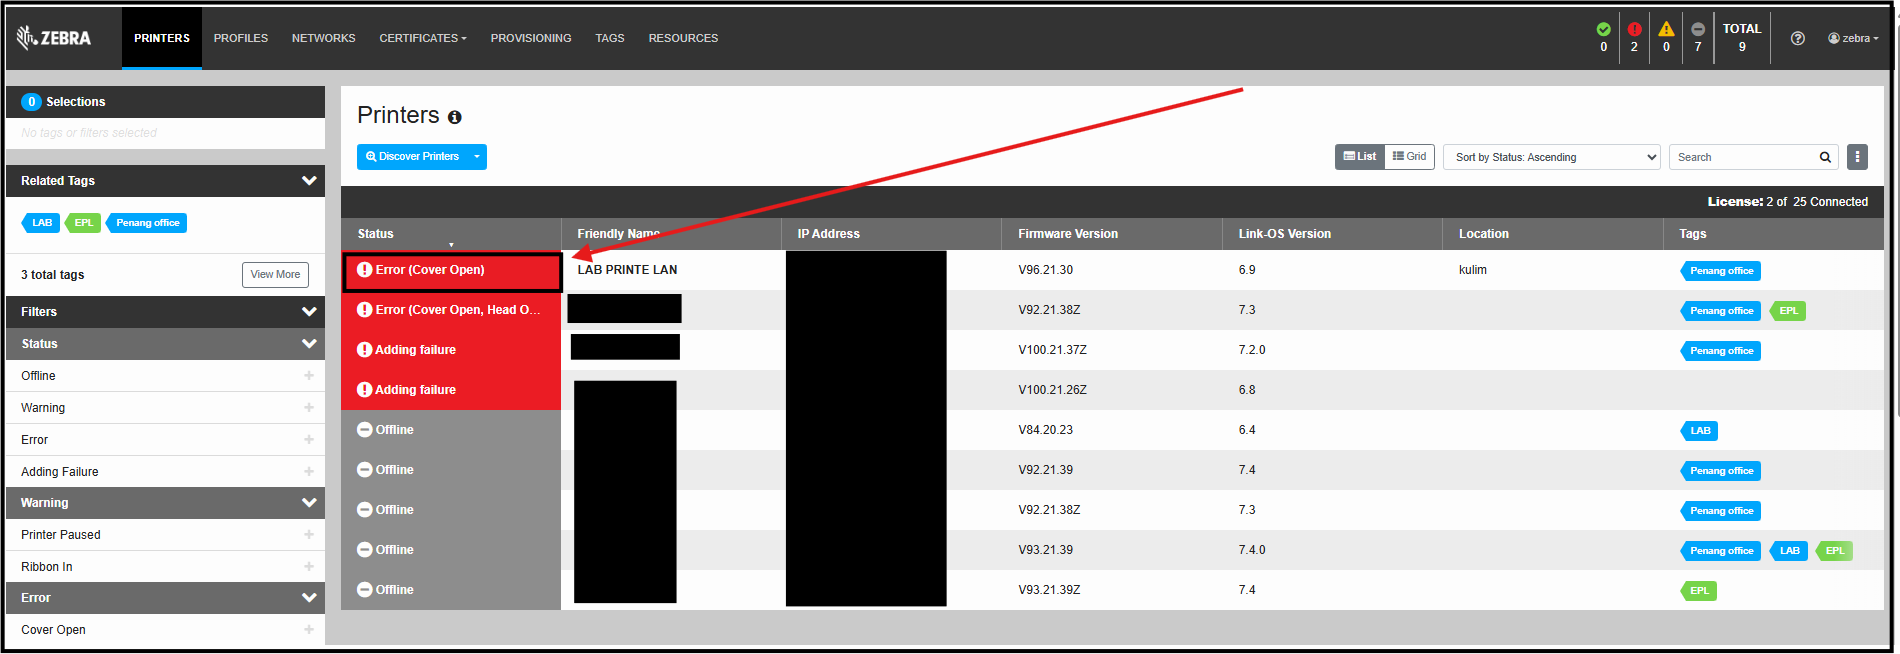This screenshot has width=1900, height=654.
Task: Click the Zebra logo in the header
Action: pos(54,38)
